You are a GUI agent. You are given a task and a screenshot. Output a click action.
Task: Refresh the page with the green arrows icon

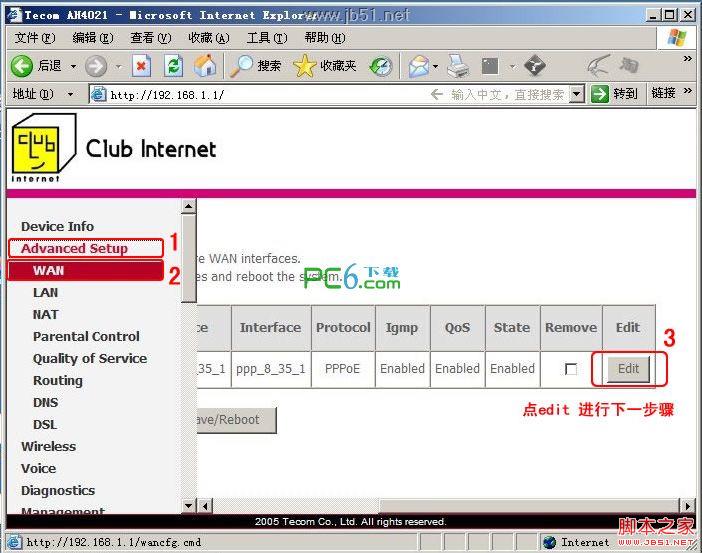point(173,66)
